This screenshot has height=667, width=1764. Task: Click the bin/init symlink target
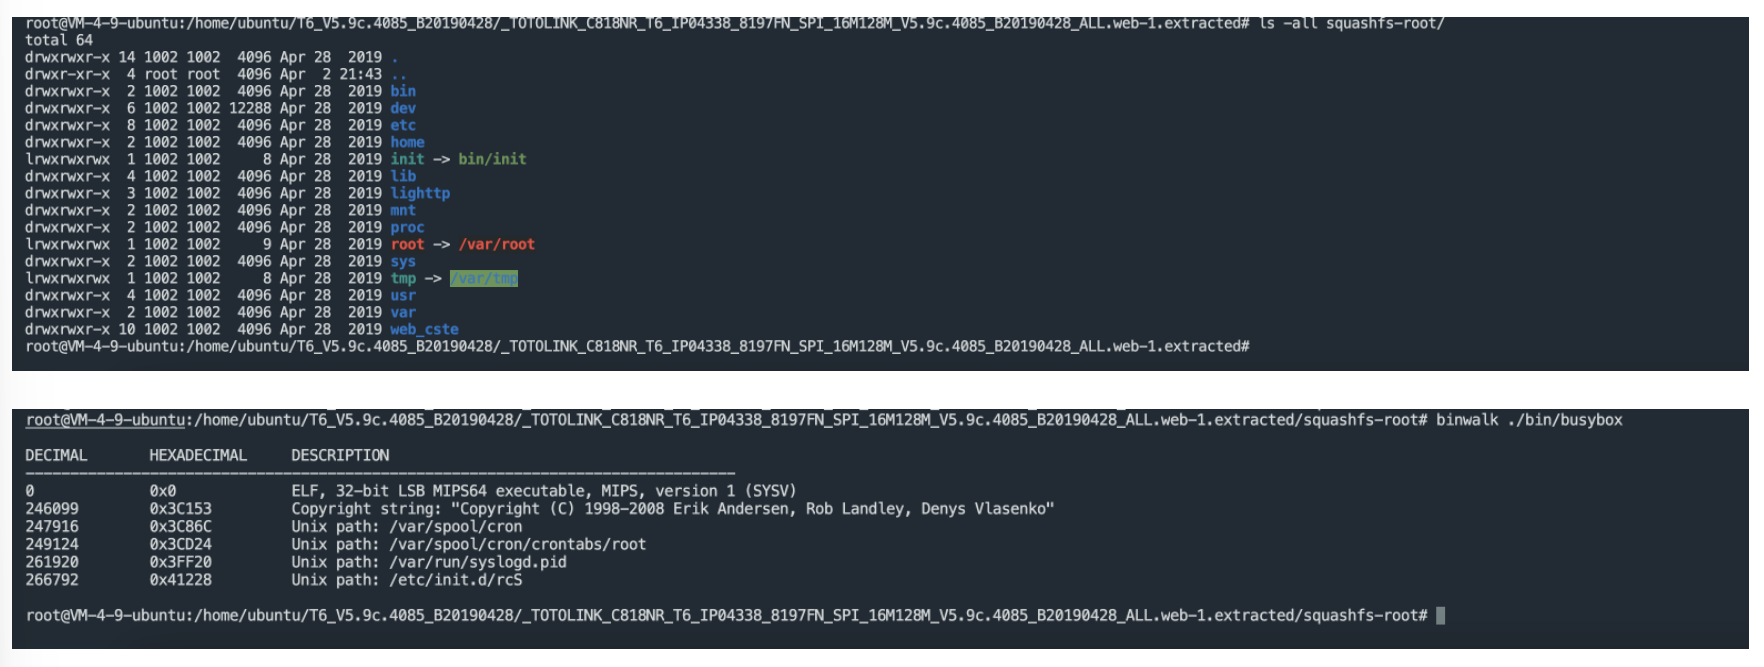click(492, 159)
